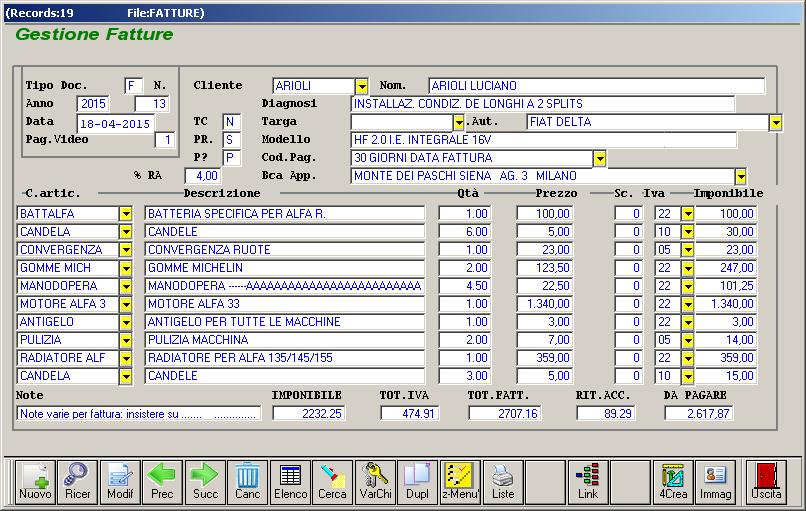Viewport: 806px width, 511px height.
Task: Click the TC field containing N
Action: tap(231, 122)
